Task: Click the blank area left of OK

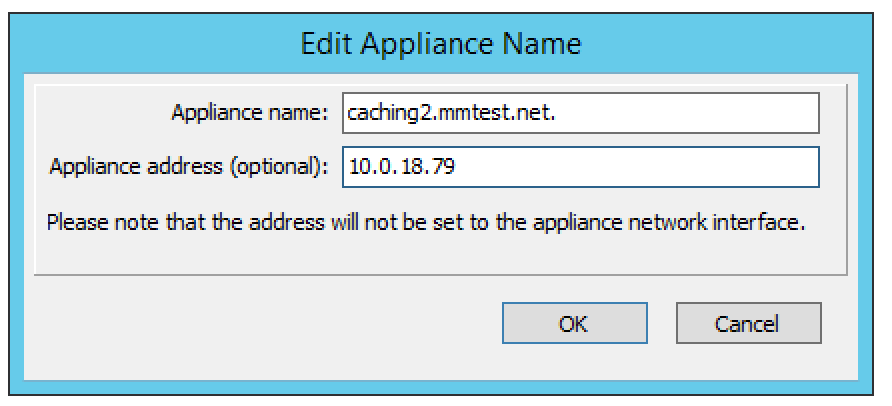Action: click(x=270, y=323)
